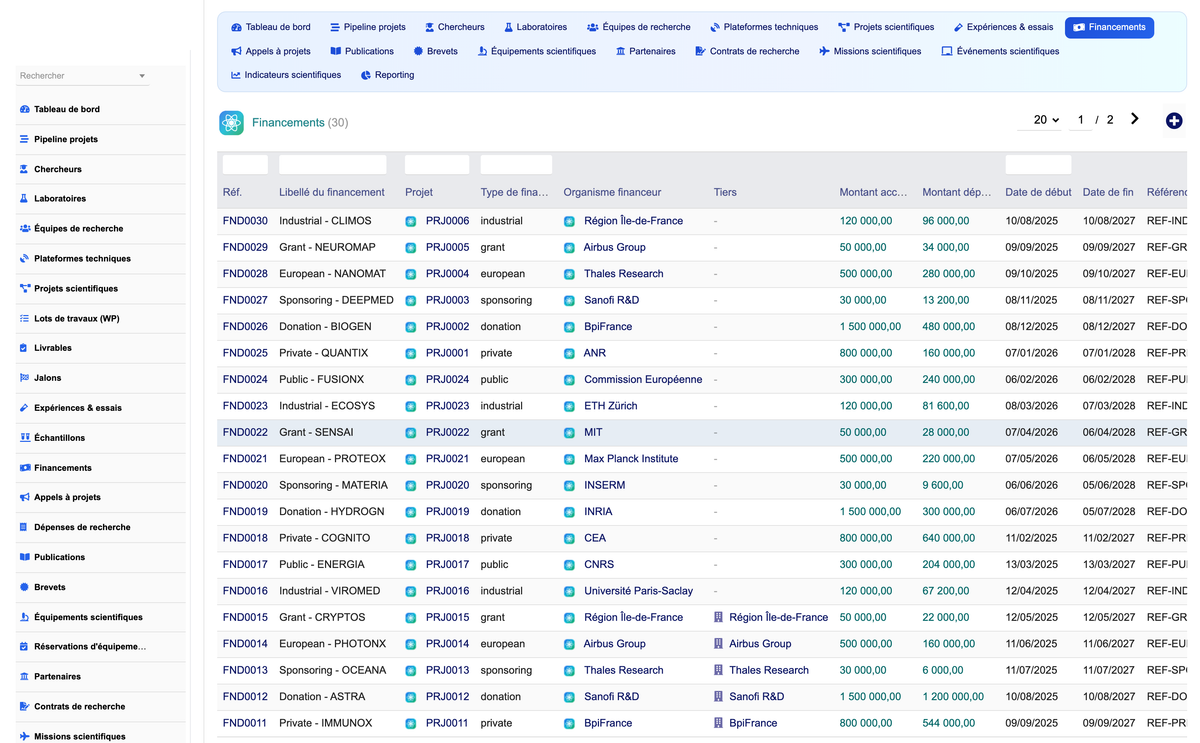Click the organisme icon beside Airbus Group in FND0029 row

(x=569, y=247)
